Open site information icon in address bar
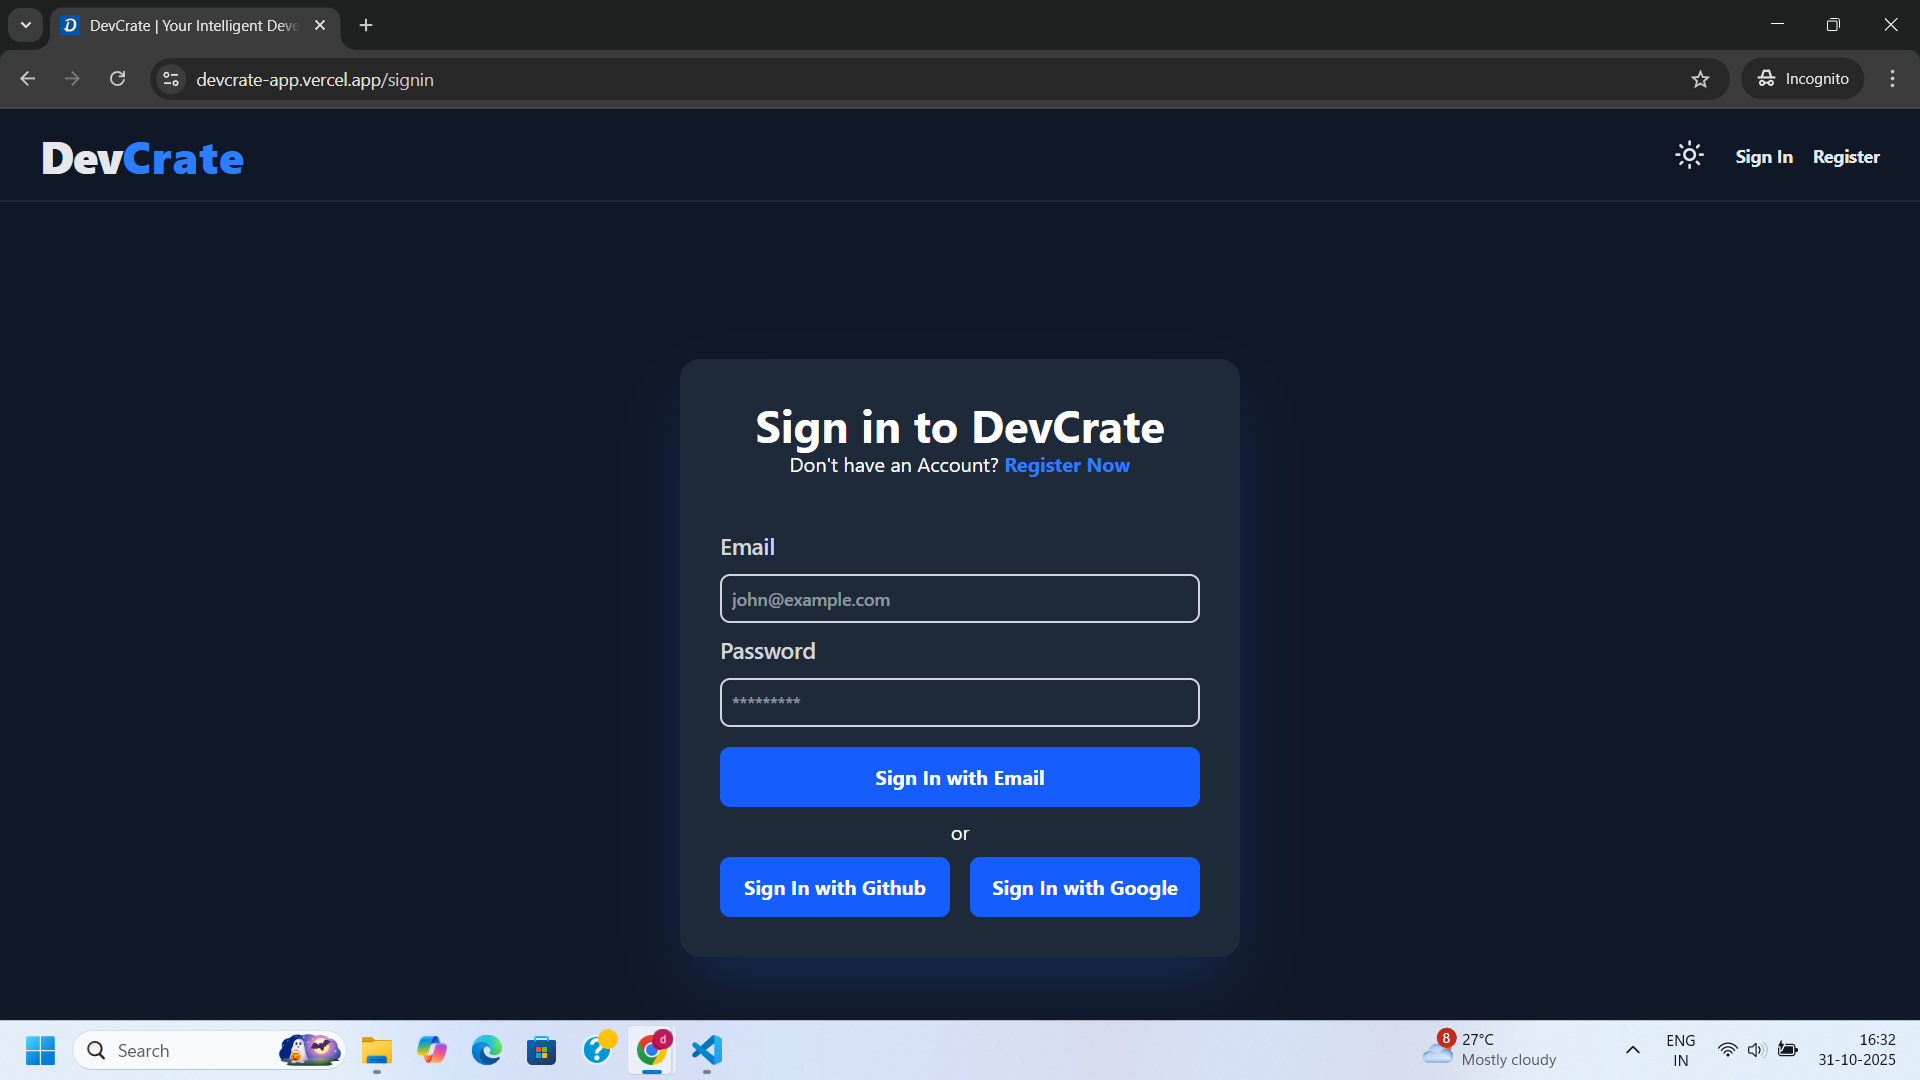This screenshot has height=1080, width=1920. tap(171, 79)
